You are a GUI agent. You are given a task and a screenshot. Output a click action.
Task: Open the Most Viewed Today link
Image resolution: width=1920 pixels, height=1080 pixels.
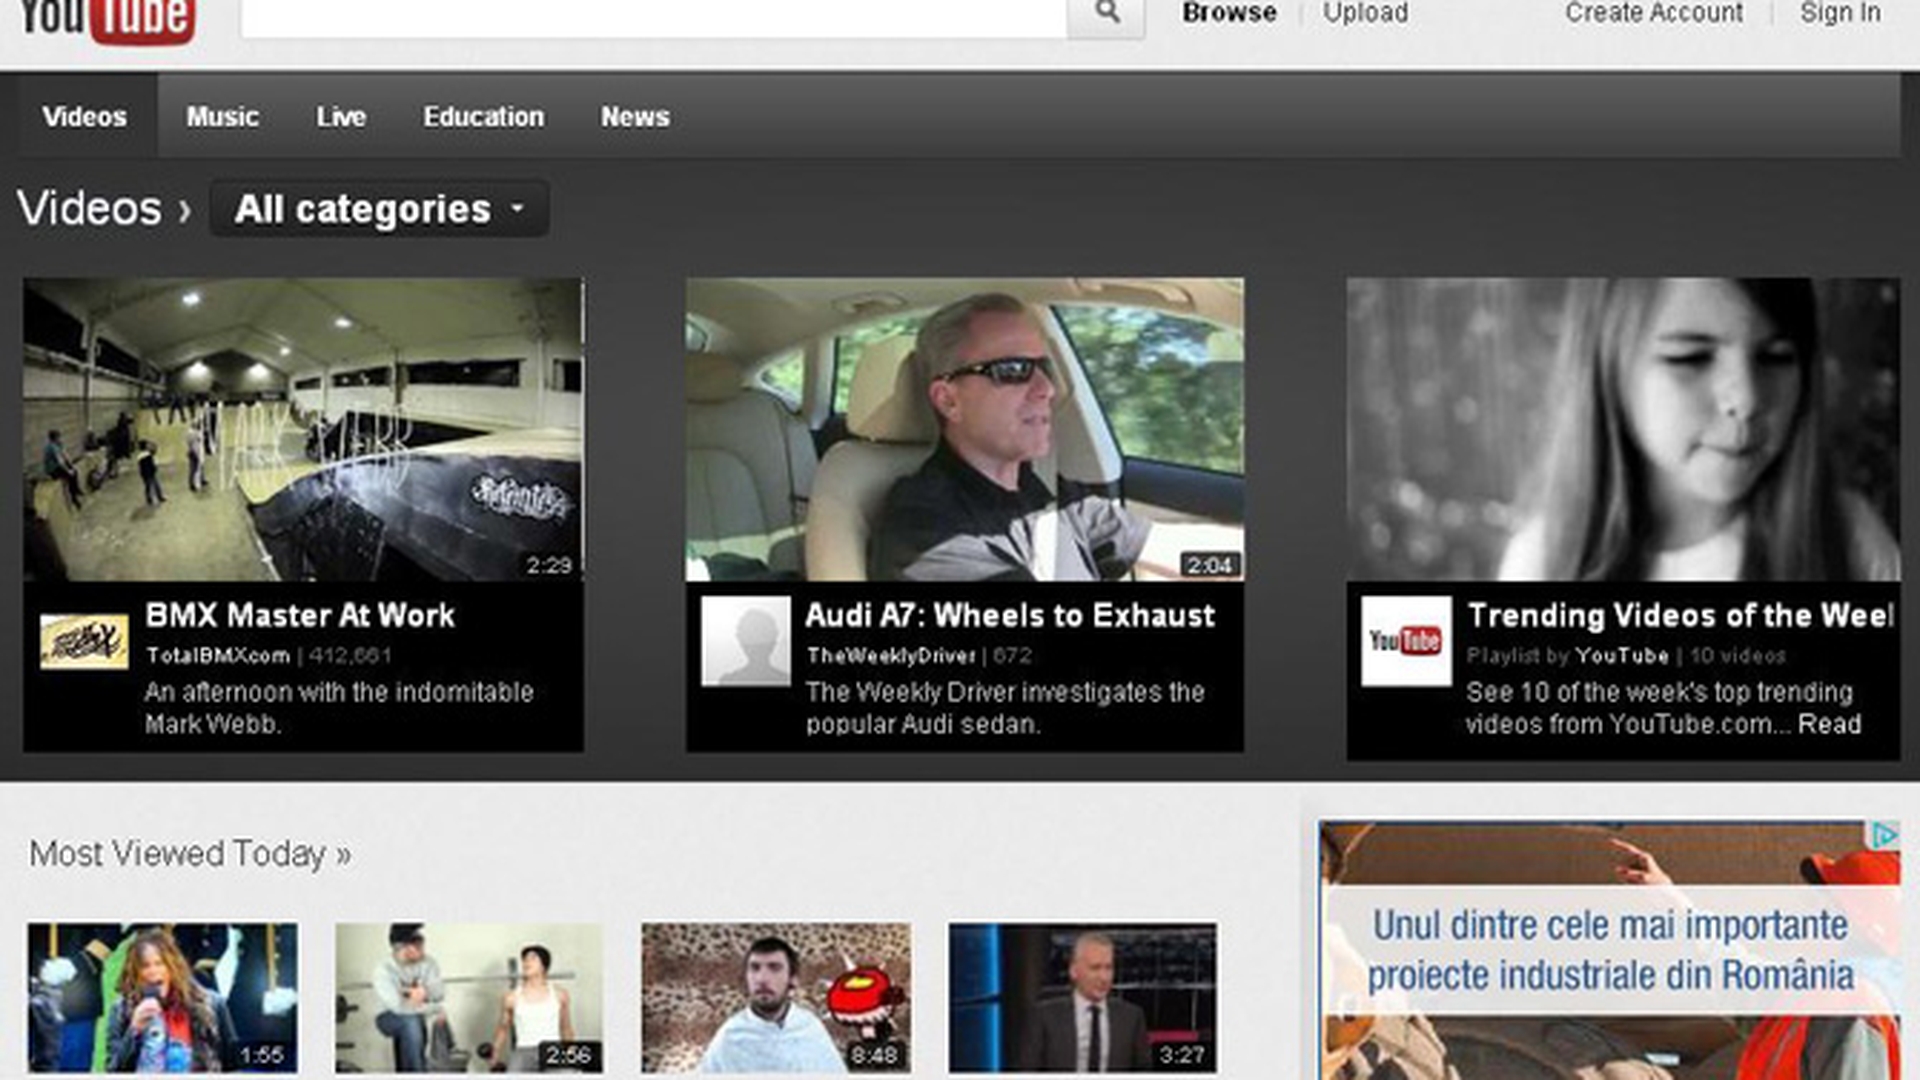(190, 854)
